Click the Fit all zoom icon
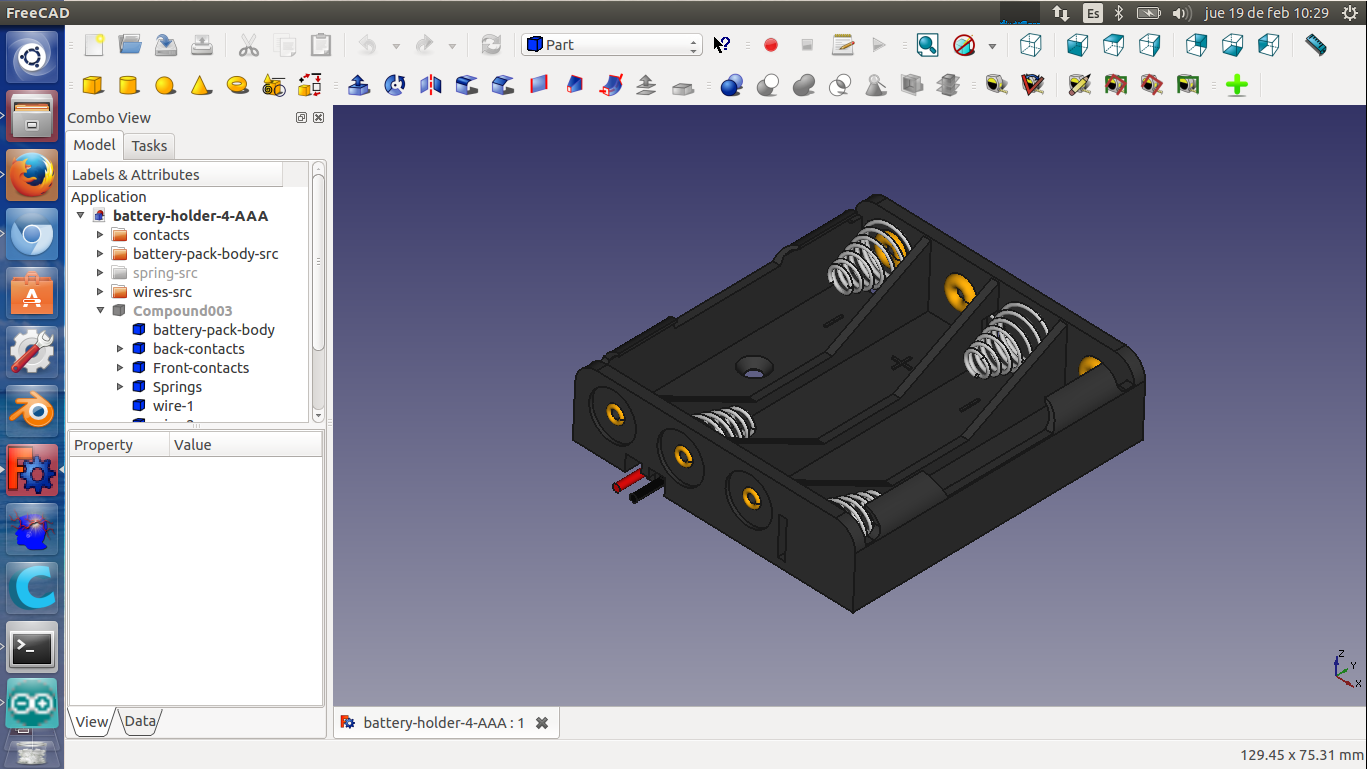 (x=927, y=45)
